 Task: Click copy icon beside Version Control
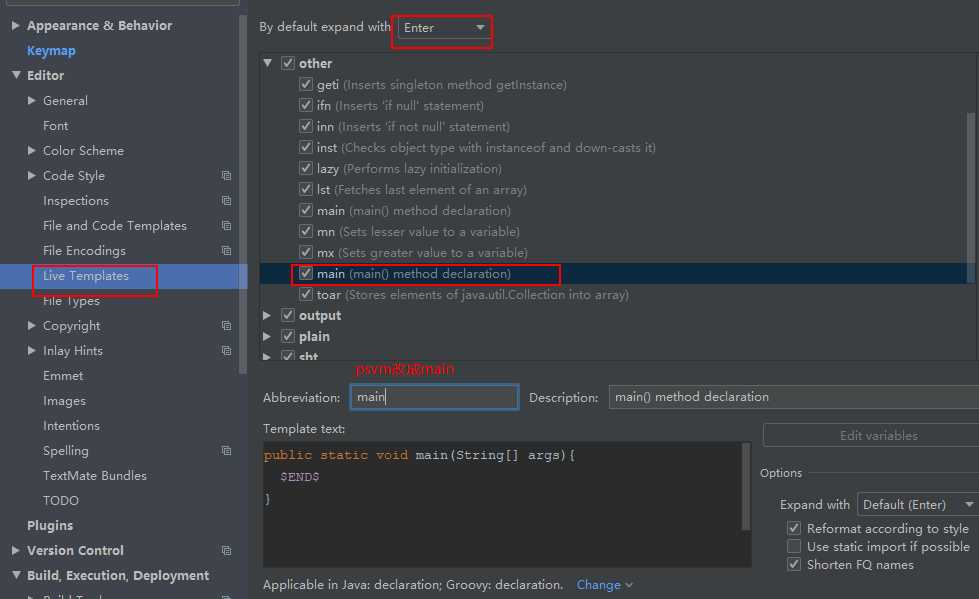tap(227, 551)
